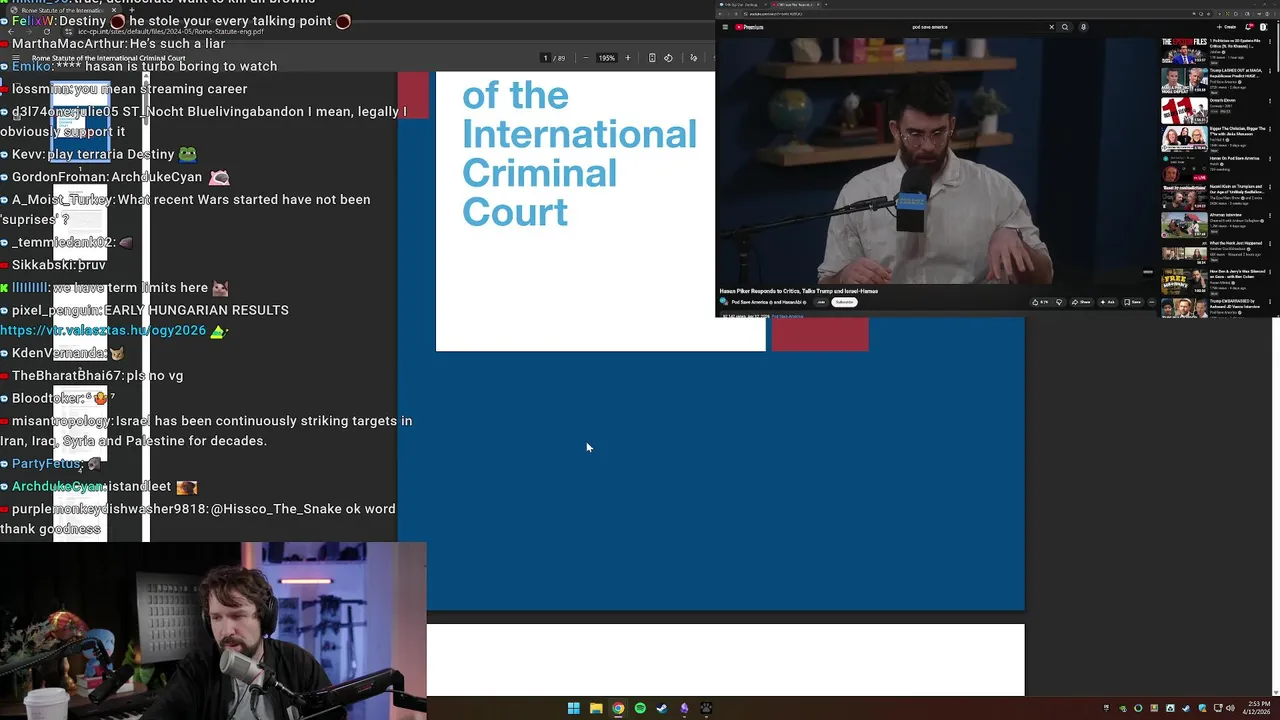1280x720 pixels.
Task: Open Chrome from the taskbar
Action: (618, 708)
